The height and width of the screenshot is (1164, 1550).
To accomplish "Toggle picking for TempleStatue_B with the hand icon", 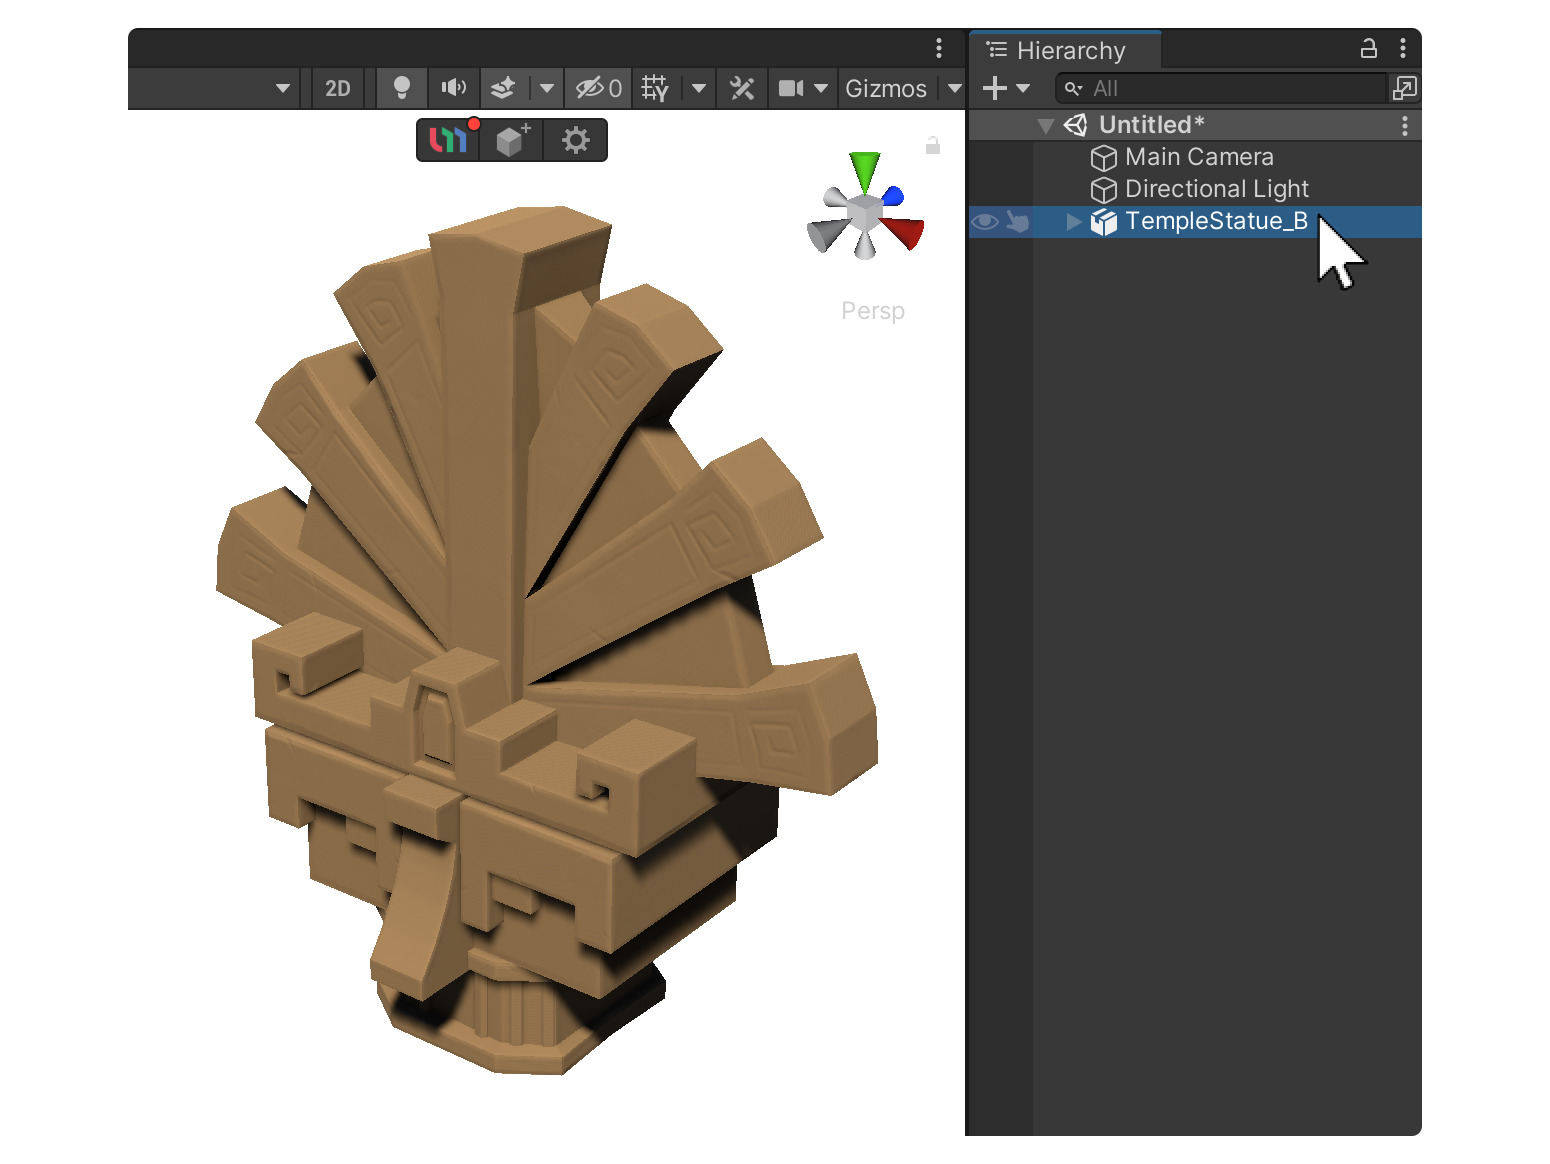I will (1018, 222).
